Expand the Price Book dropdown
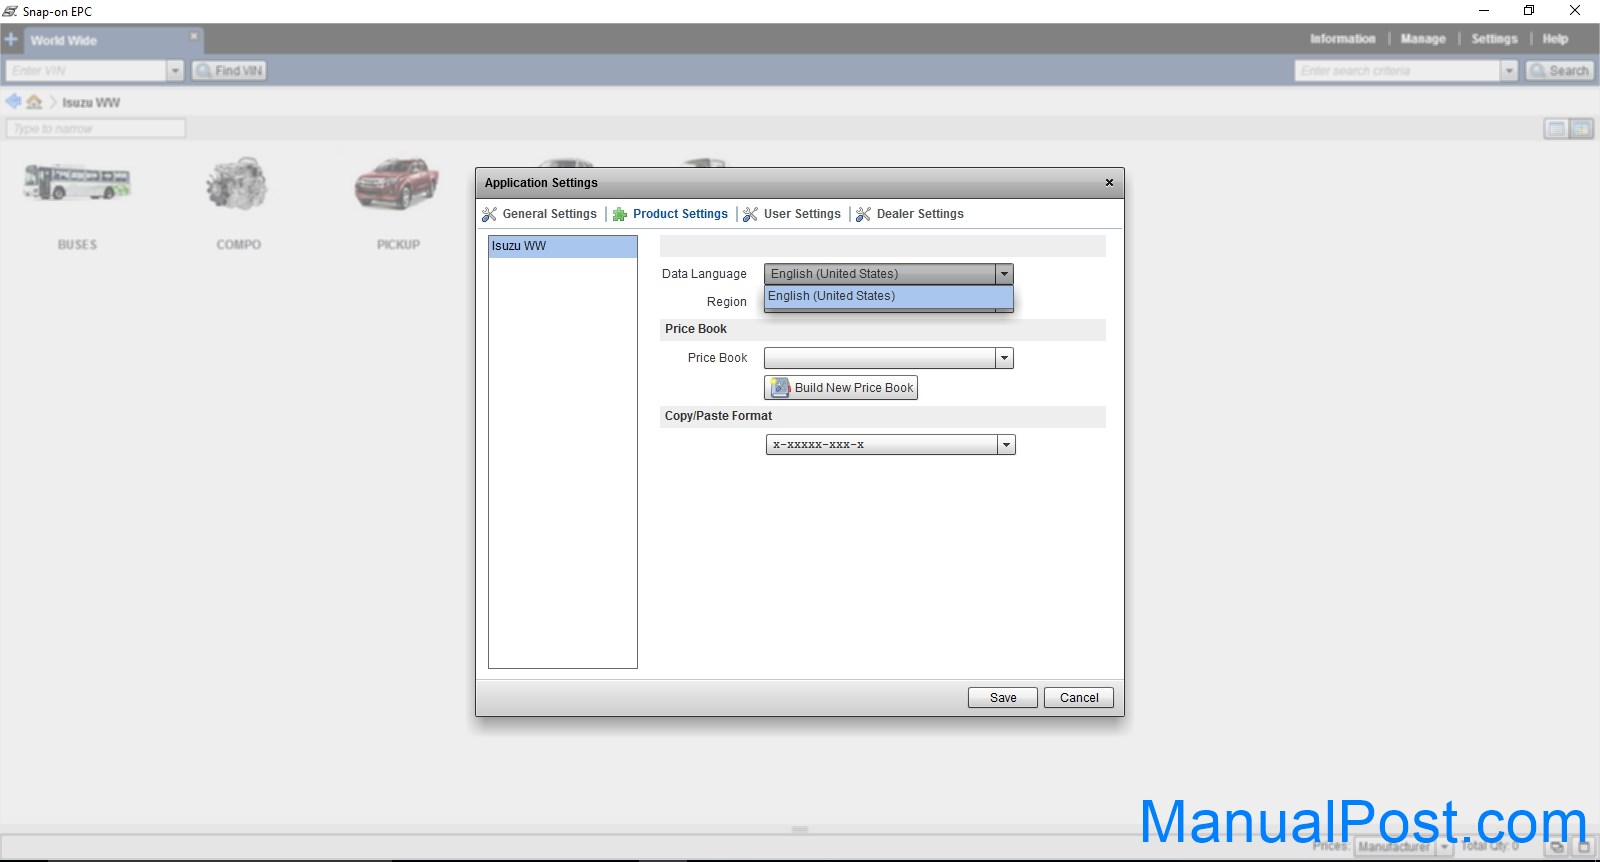Image resolution: width=1600 pixels, height=862 pixels. click(1004, 358)
